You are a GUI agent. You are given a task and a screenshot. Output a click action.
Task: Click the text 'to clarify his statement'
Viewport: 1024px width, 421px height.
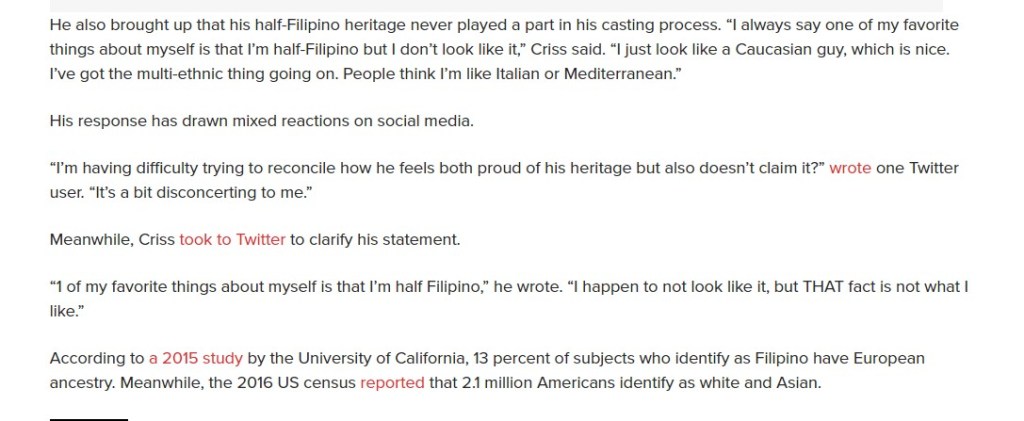[375, 240]
